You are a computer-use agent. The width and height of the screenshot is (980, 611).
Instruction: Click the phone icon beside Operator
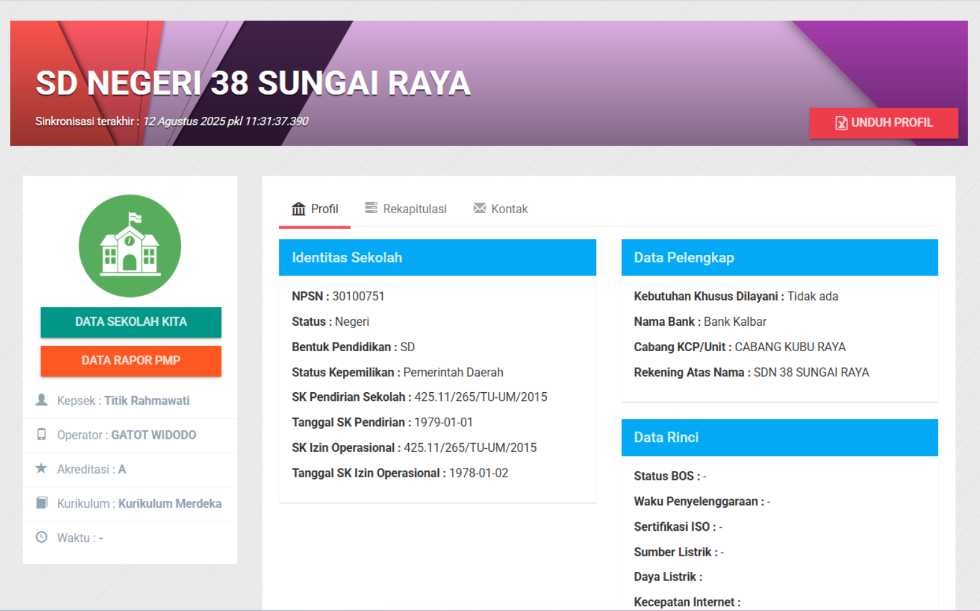pos(41,435)
